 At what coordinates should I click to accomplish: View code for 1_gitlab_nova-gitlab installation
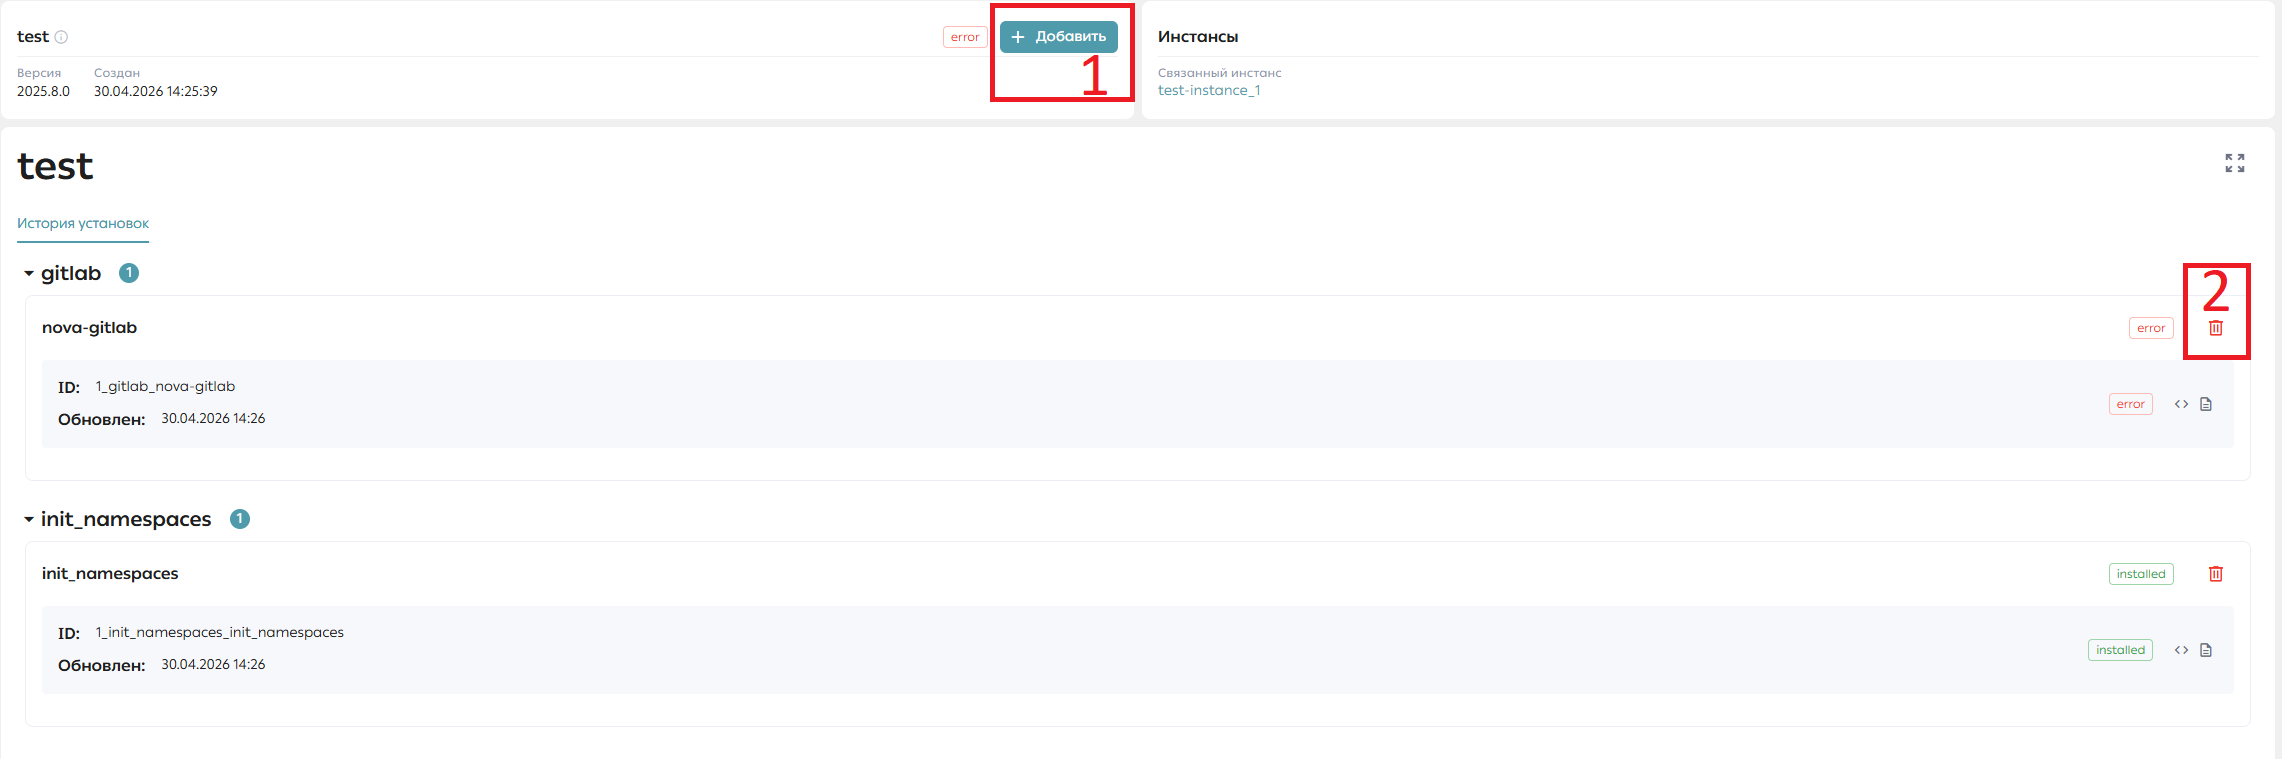pos(2181,404)
